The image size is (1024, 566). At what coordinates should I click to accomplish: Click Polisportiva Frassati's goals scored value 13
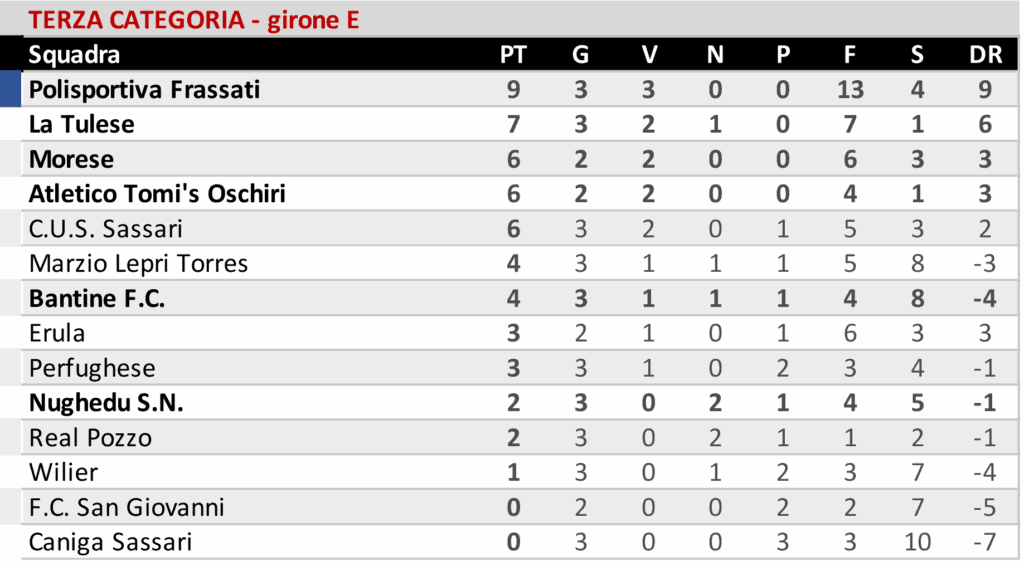click(850, 90)
